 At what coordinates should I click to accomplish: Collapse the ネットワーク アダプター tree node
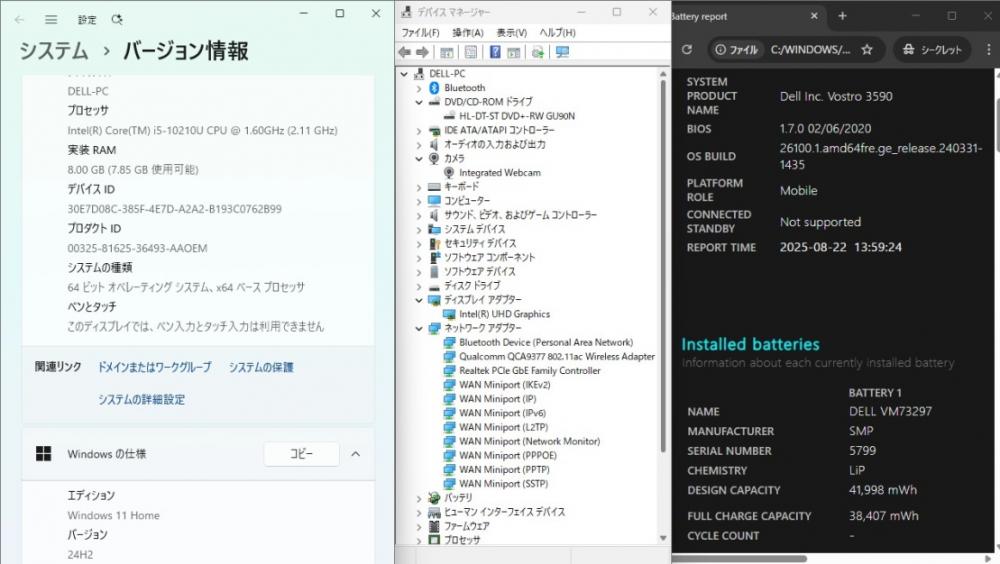point(419,329)
